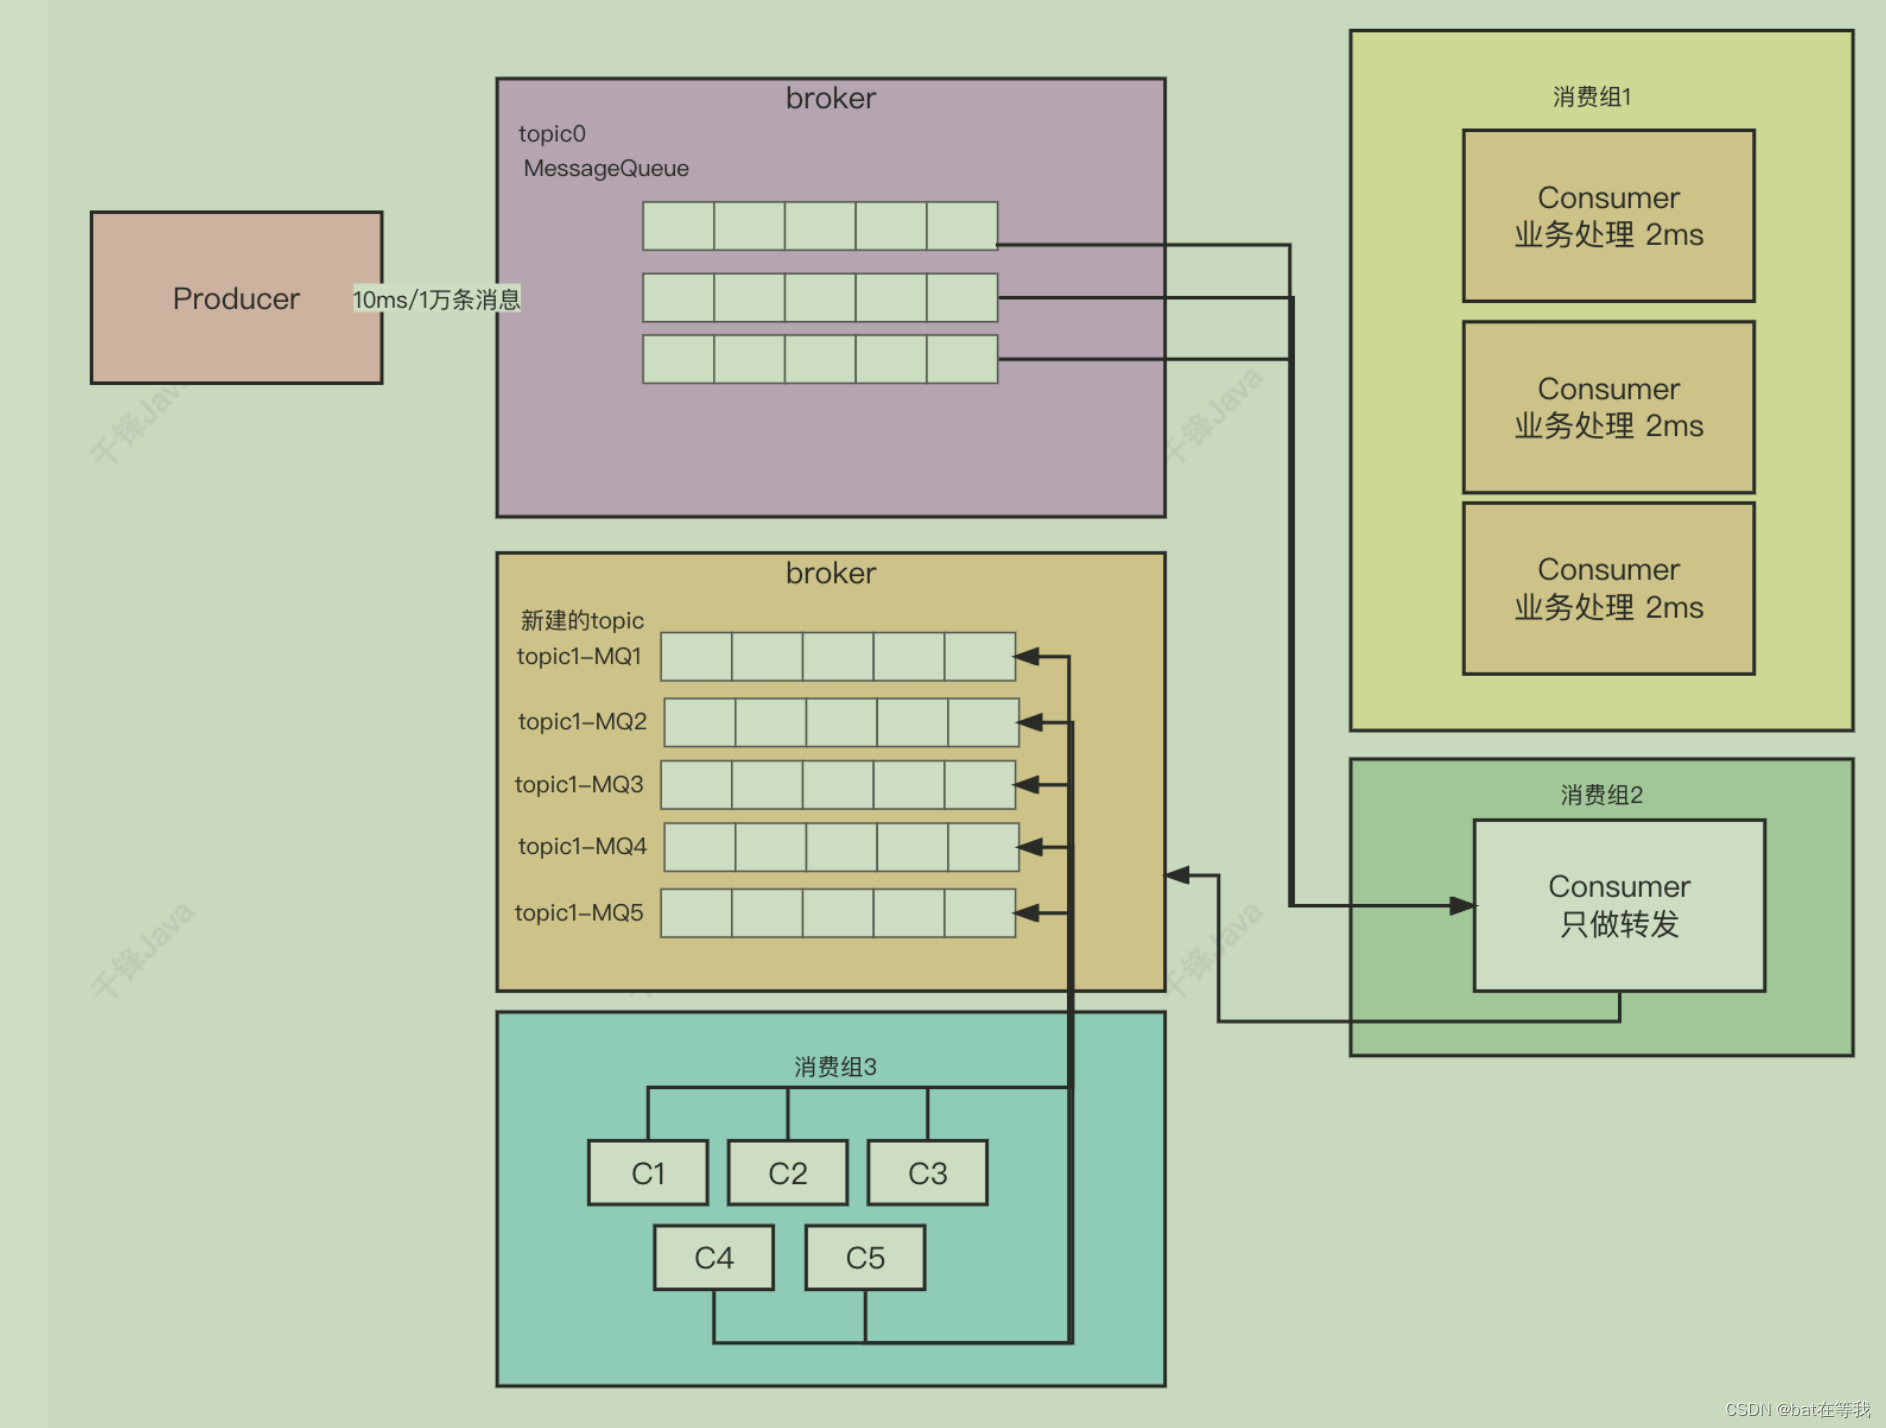Screen dimensions: 1886x1428
Task: Click the Producer box
Action: pyautogui.click(x=236, y=297)
